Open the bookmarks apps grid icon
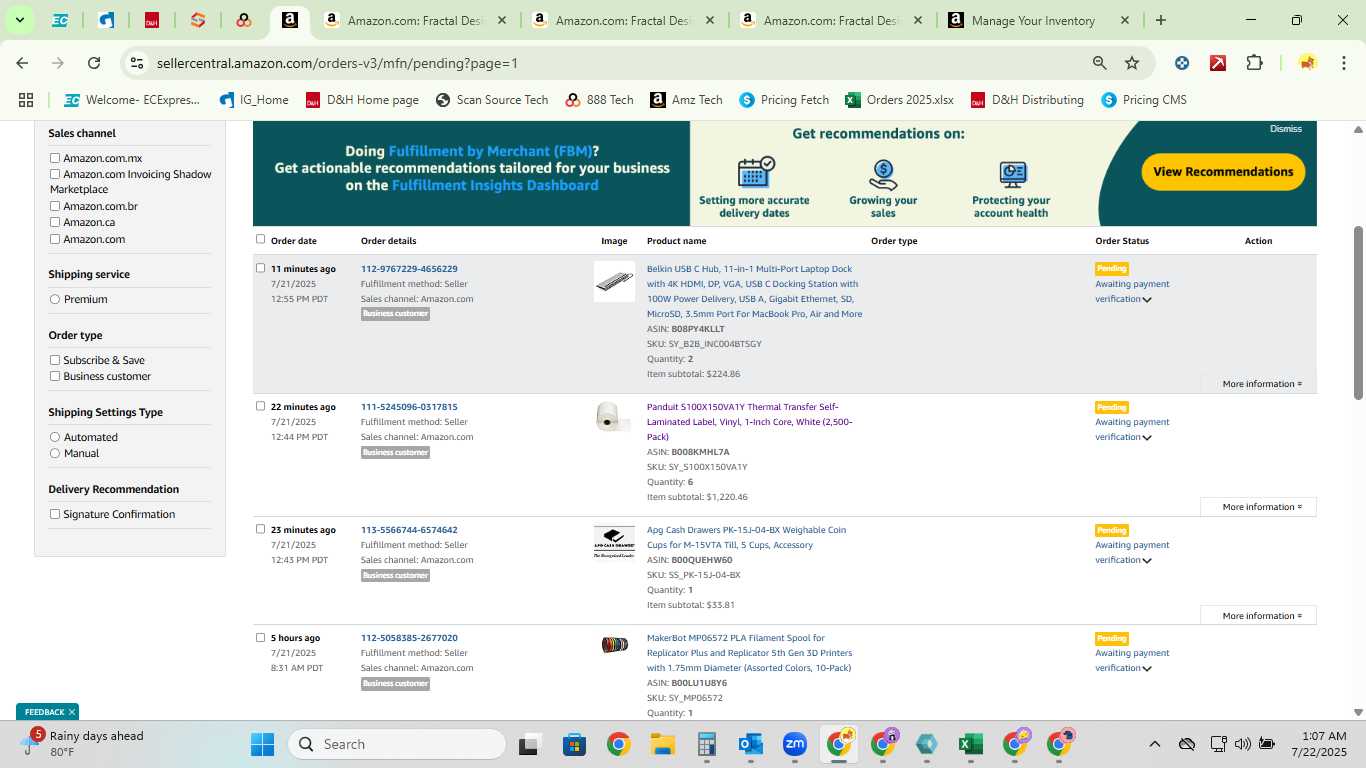Screen dimensions: 1366x768 (x=26, y=100)
